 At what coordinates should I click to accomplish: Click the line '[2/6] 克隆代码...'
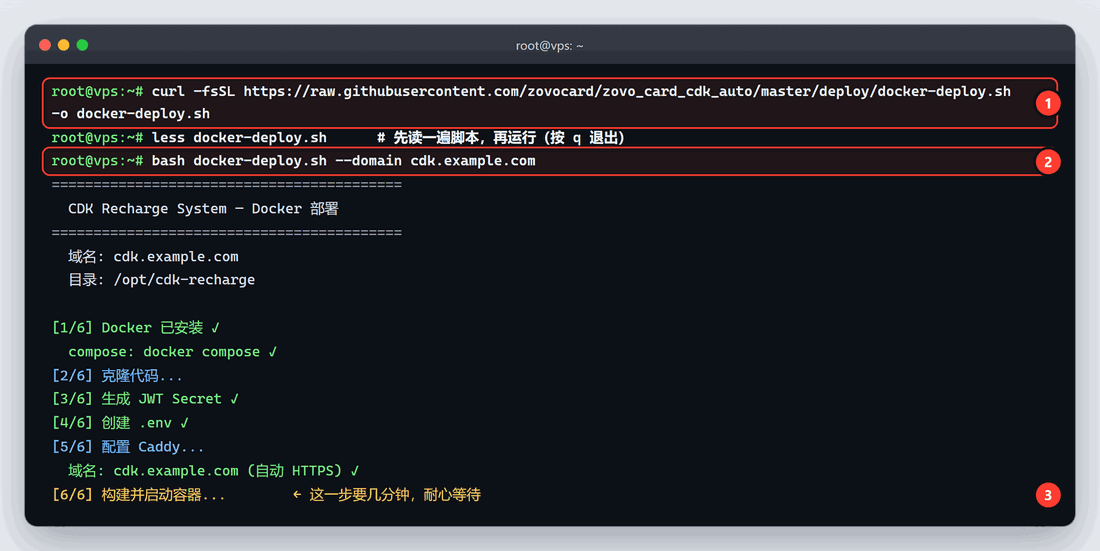click(117, 376)
